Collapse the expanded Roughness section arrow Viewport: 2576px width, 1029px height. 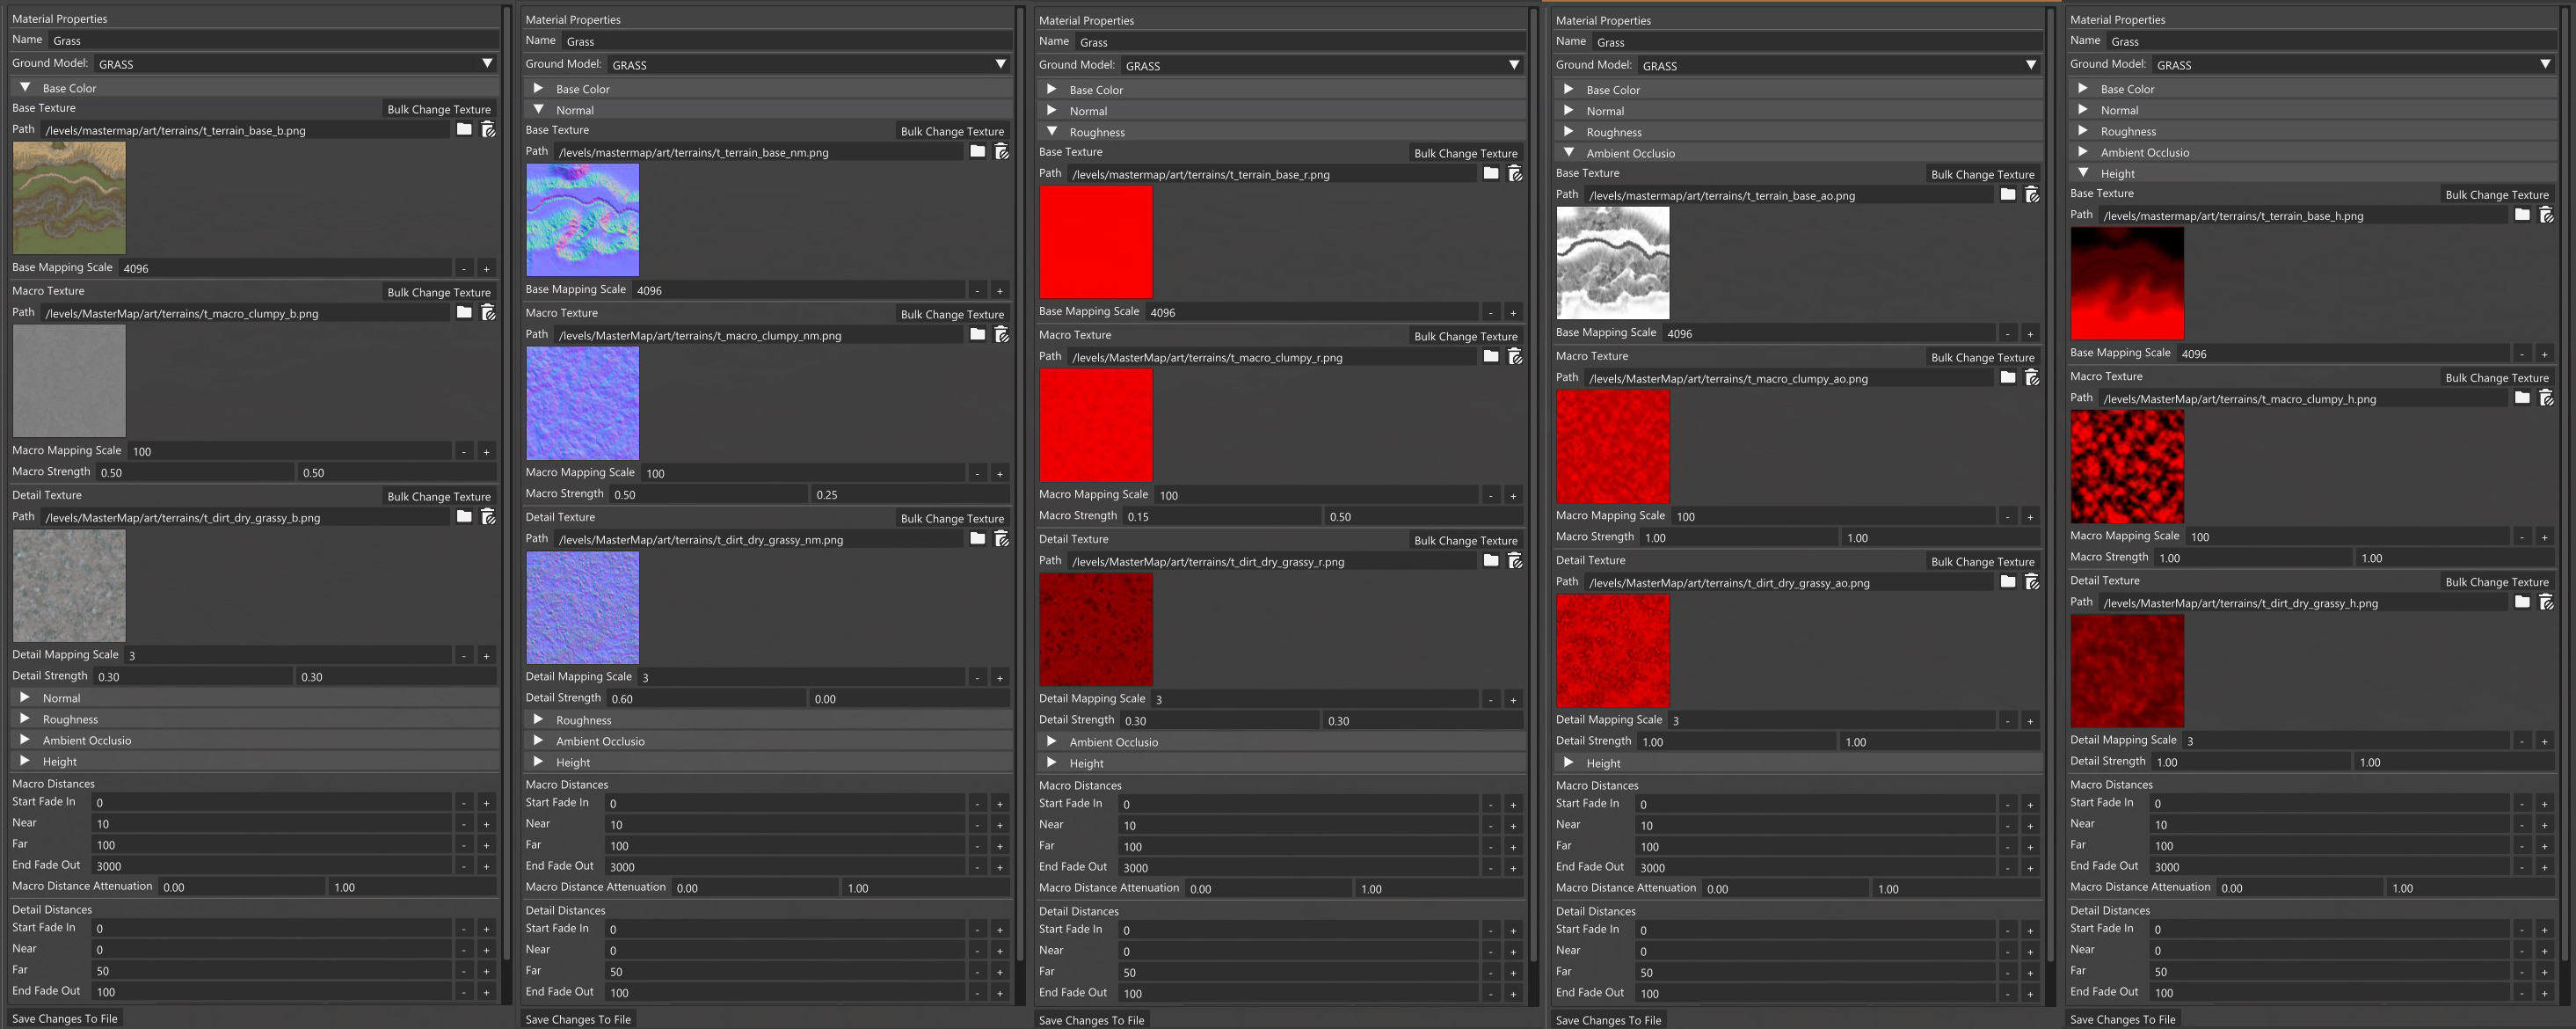(x=1052, y=132)
